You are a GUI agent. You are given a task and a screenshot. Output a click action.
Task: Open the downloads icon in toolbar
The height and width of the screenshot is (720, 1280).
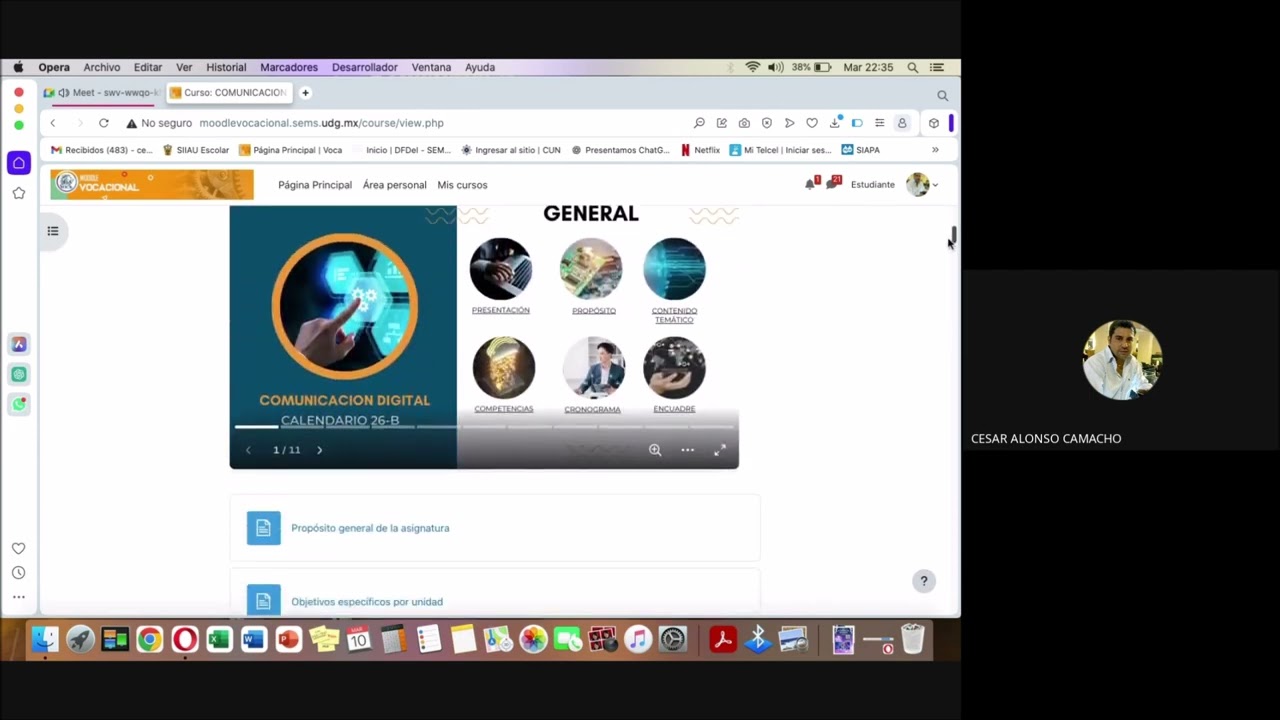click(835, 123)
